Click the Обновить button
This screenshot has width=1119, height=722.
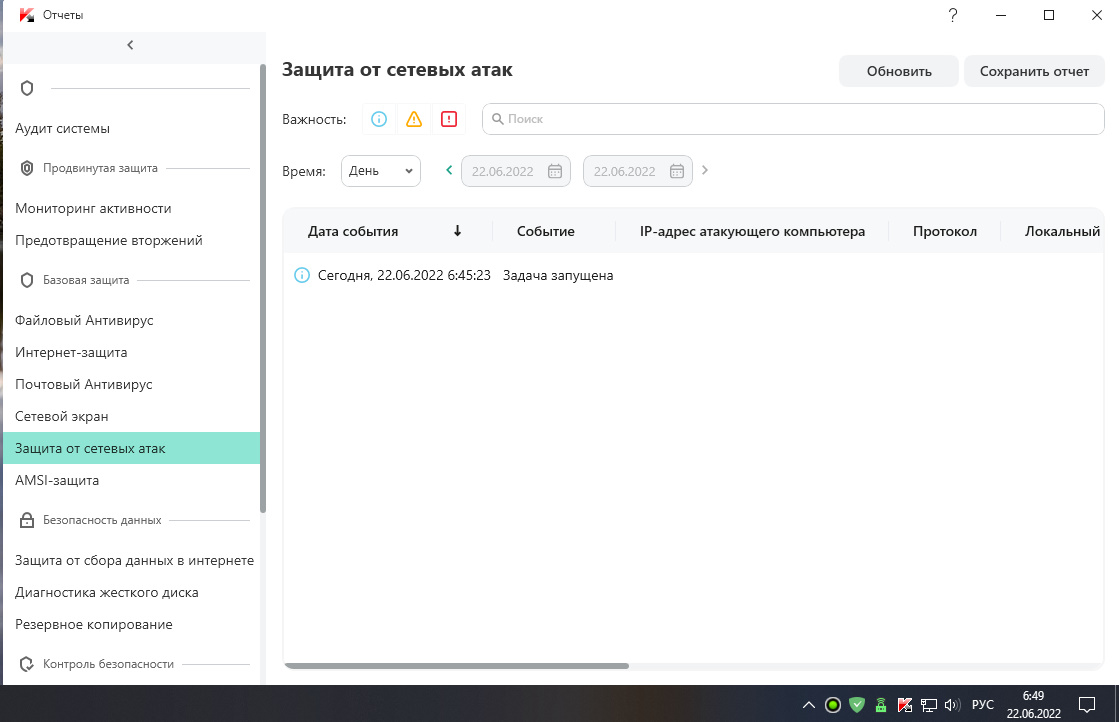tap(898, 71)
